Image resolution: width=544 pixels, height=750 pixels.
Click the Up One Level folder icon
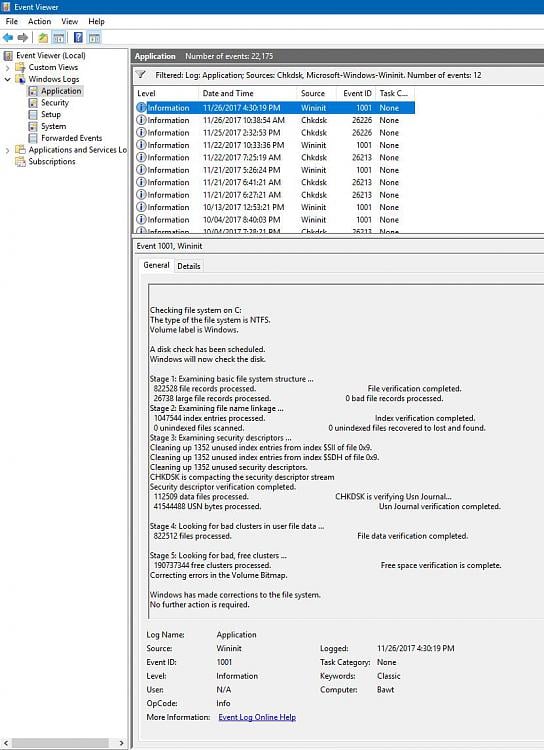click(x=43, y=37)
